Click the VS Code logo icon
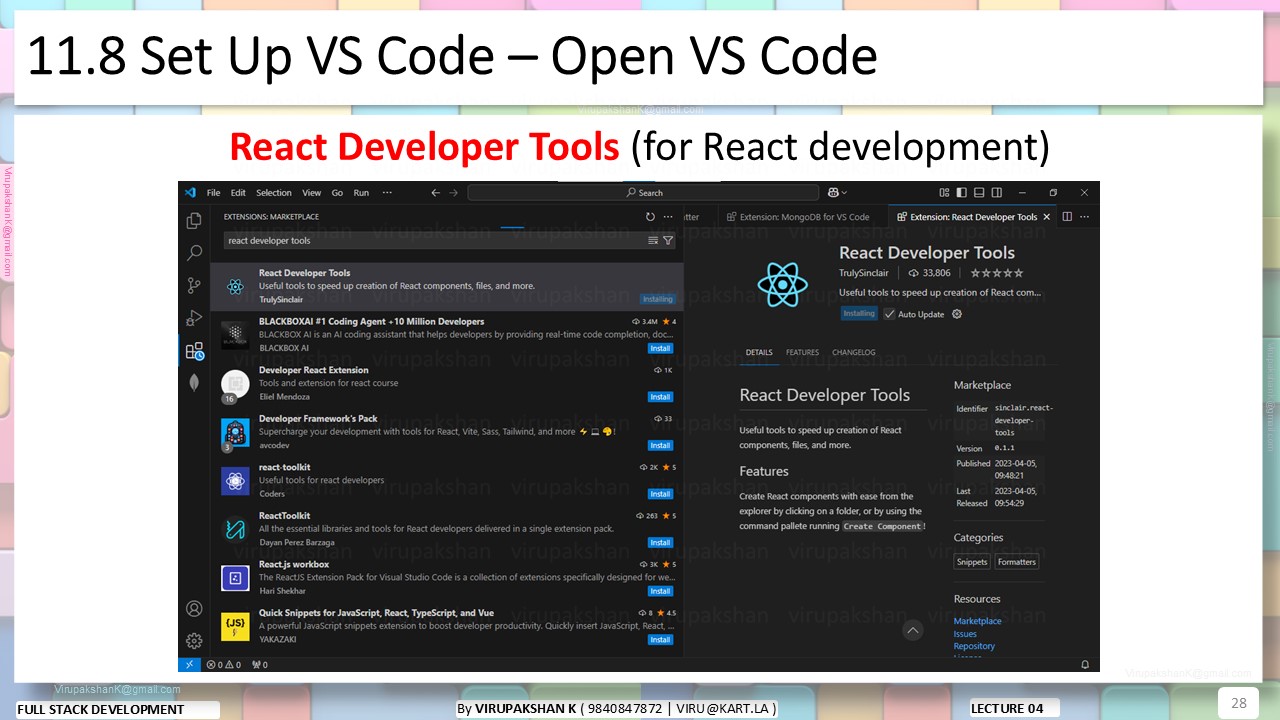 tap(189, 192)
